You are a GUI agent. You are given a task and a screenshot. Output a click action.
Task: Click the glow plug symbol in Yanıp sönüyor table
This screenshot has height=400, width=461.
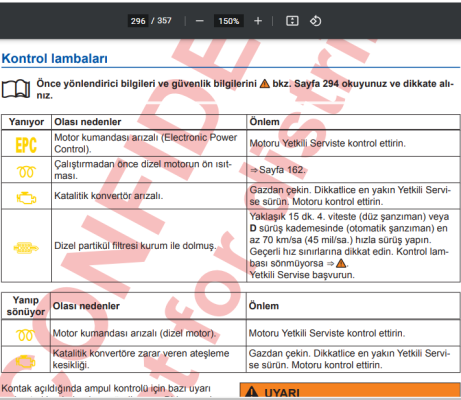pos(25,335)
